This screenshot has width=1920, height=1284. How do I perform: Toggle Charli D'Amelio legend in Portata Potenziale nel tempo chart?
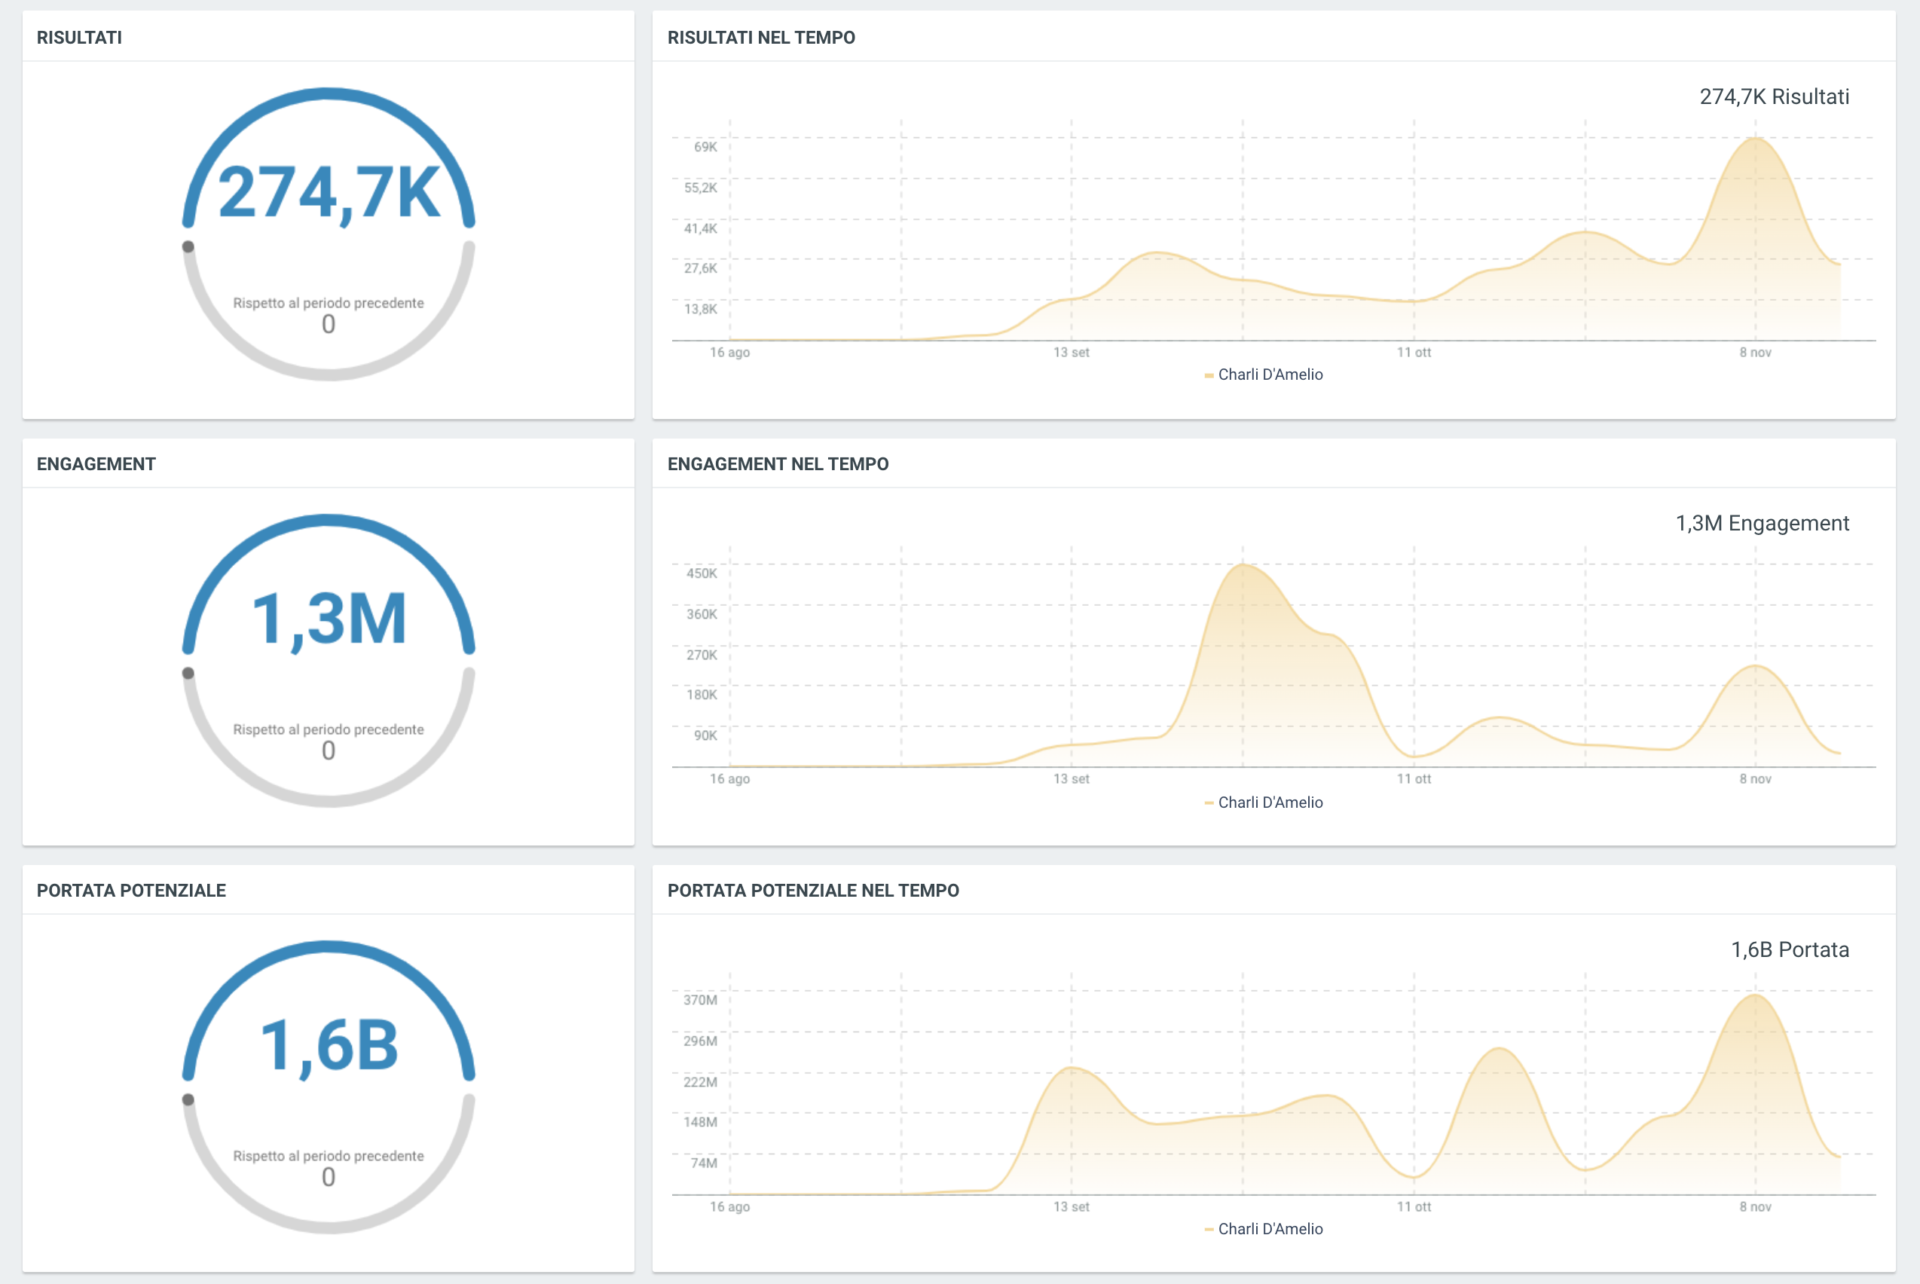pos(1263,1229)
